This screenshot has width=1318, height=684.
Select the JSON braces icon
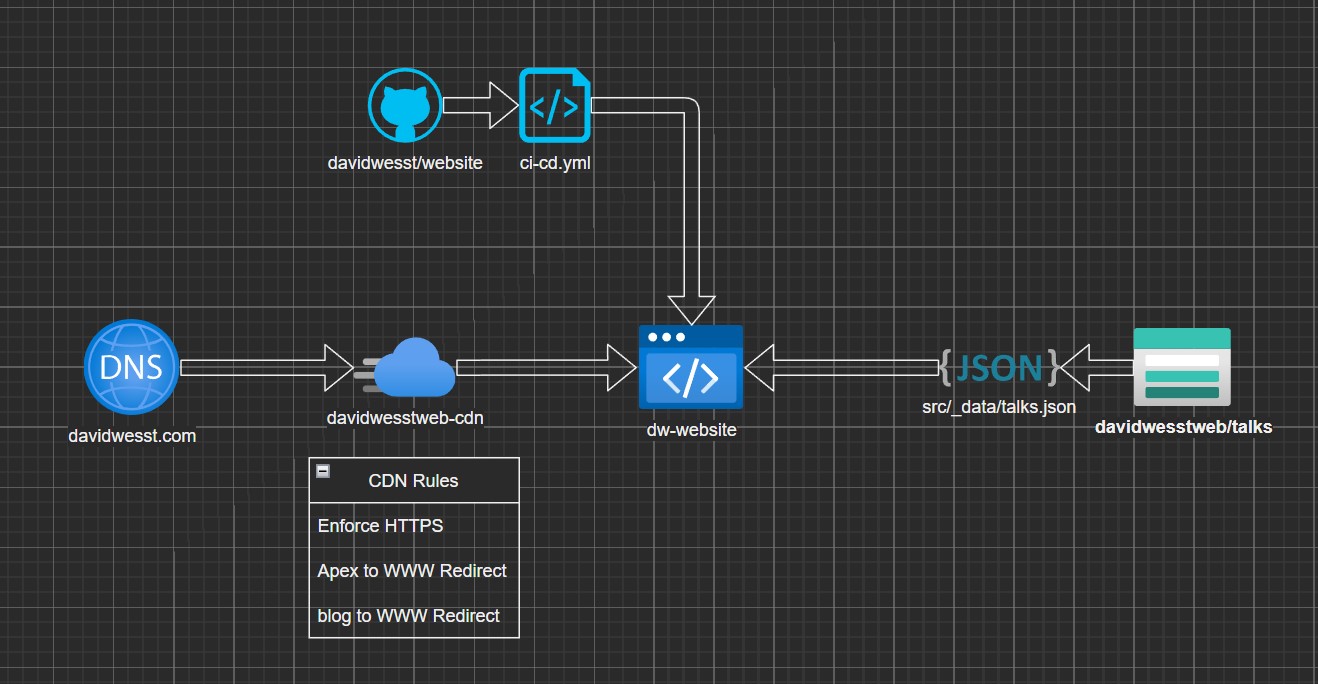click(999, 367)
